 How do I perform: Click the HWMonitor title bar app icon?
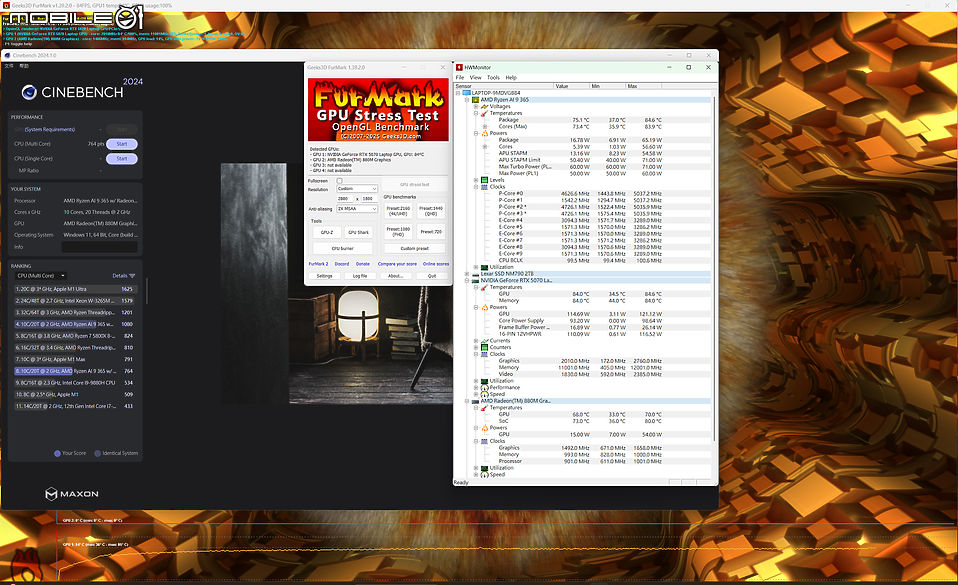tap(459, 67)
